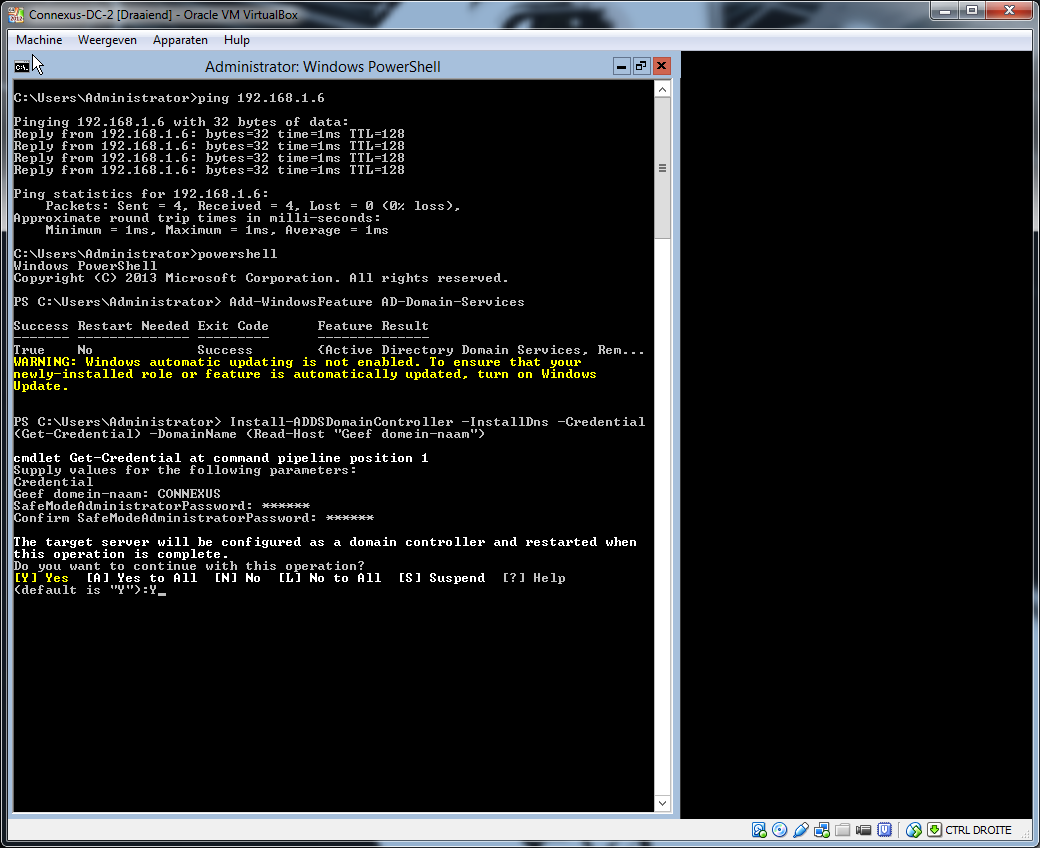
Task: Click the WARNING Windows automatic updating text
Action: pos(304,374)
